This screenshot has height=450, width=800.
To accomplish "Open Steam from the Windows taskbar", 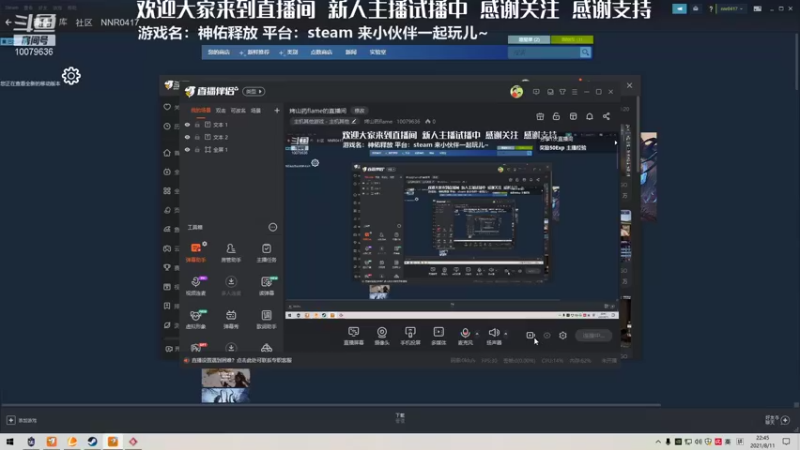I will pyautogui.click(x=92, y=441).
